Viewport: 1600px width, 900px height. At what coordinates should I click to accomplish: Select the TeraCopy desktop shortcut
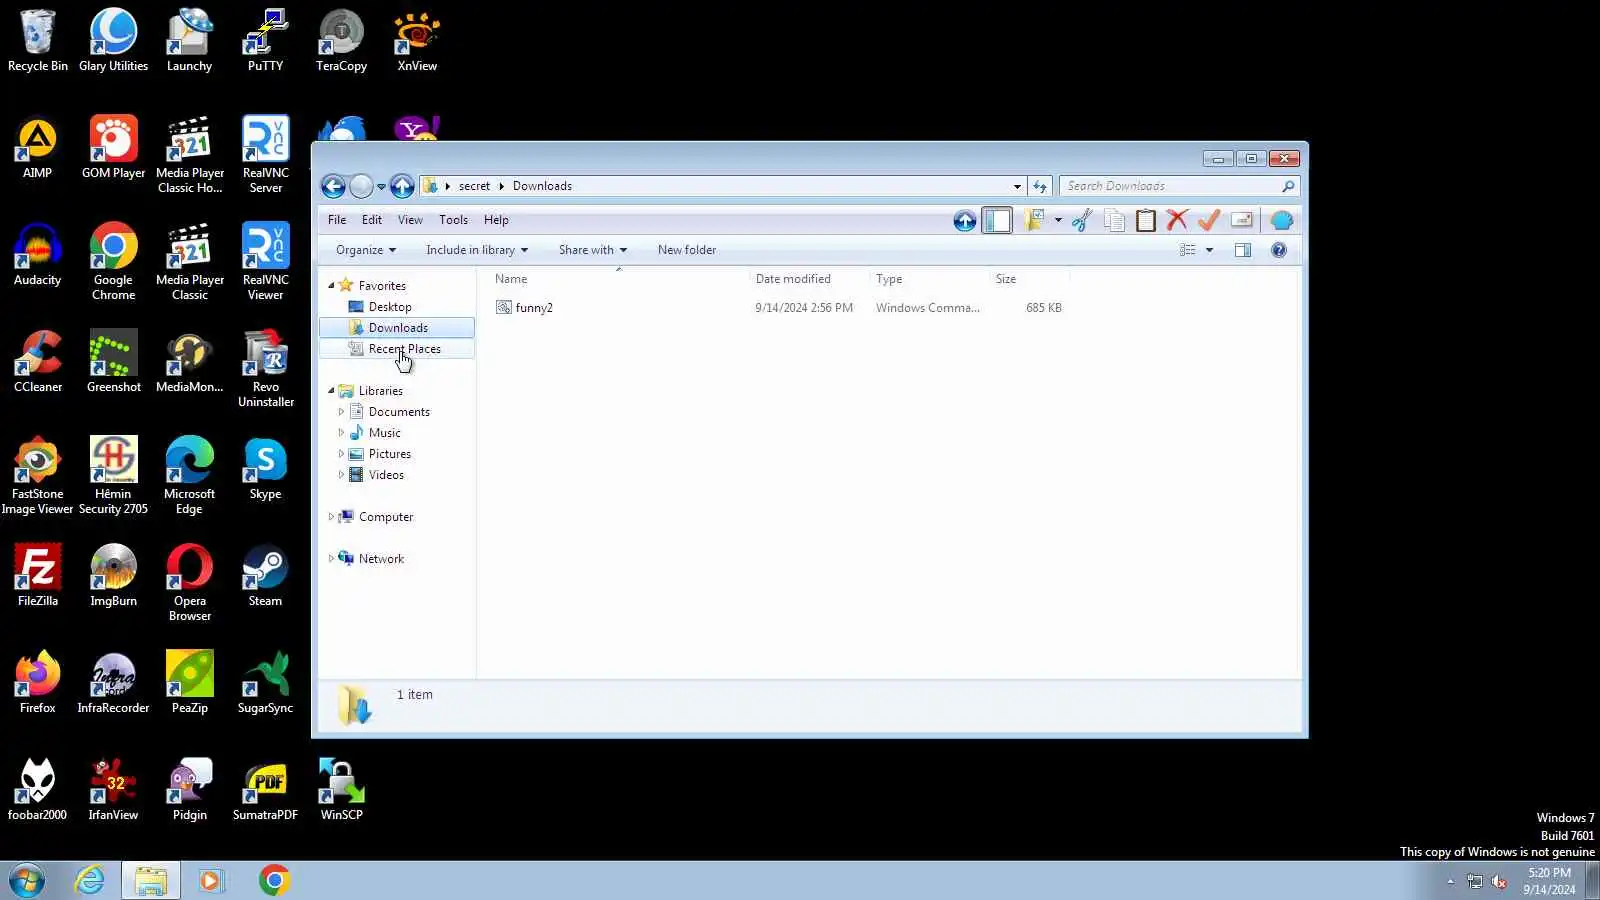341,42
